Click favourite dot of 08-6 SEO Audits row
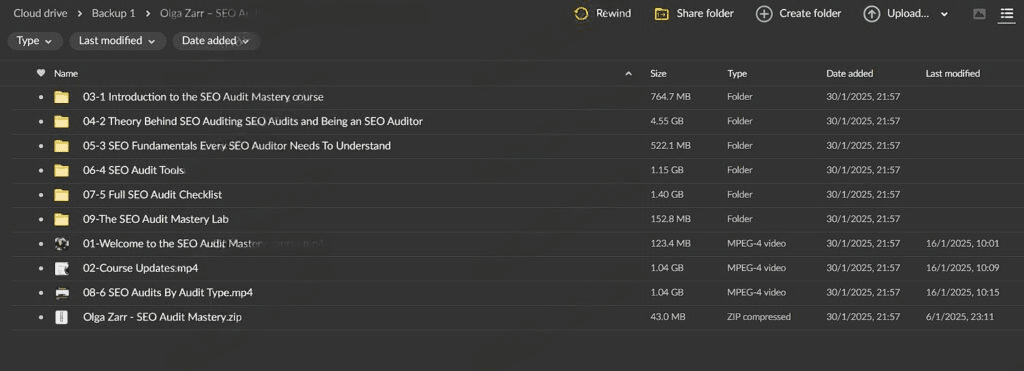 (x=41, y=293)
